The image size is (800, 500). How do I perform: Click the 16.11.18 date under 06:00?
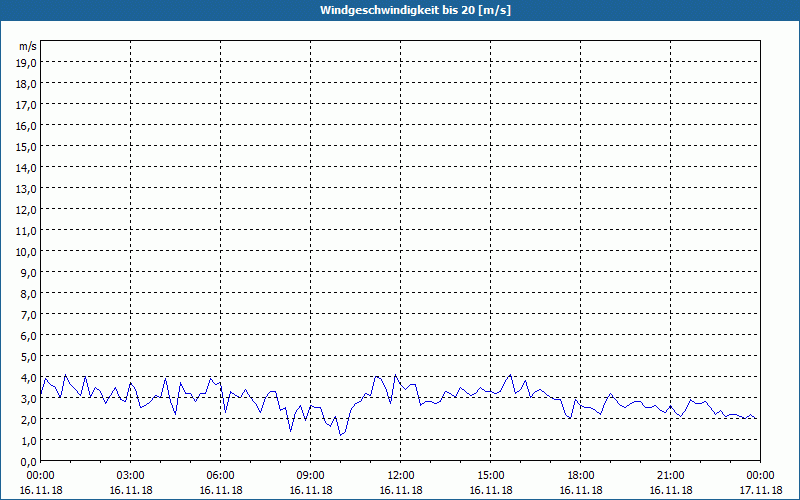220,490
